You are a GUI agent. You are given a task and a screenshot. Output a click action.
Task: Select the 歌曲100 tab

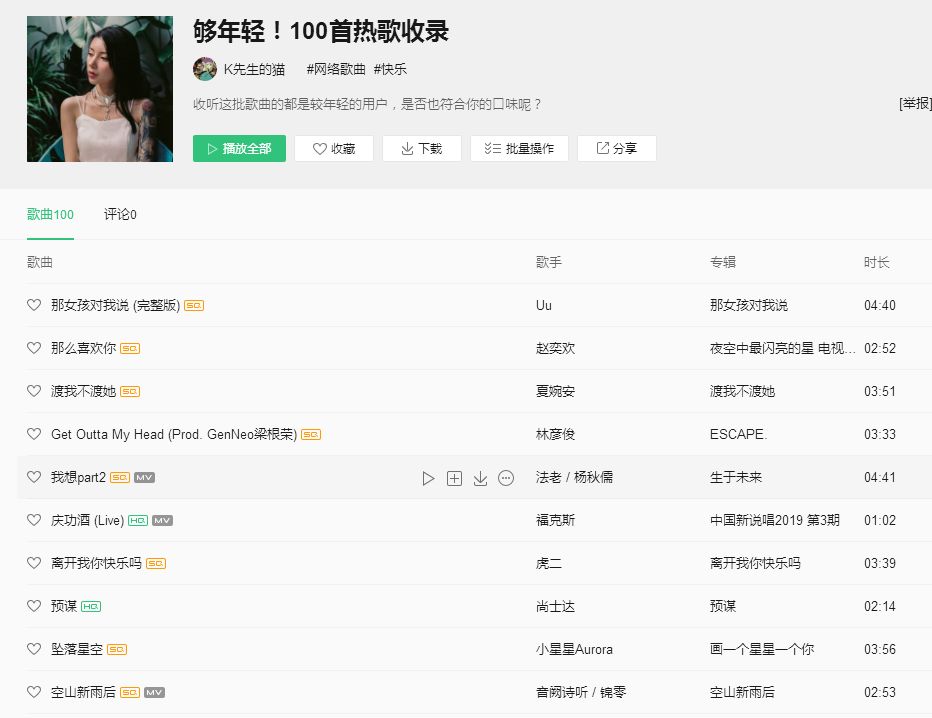tap(51, 215)
